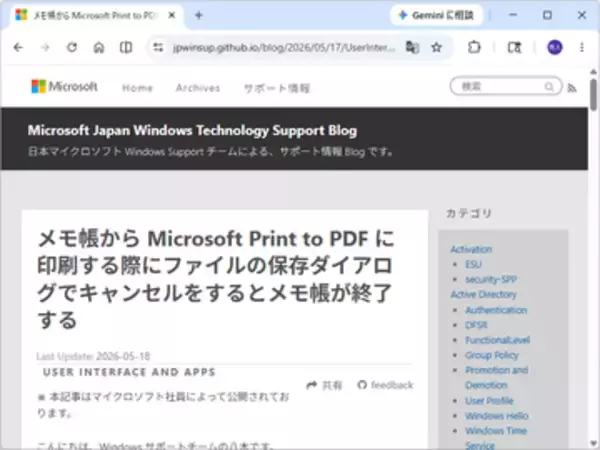
Task: Open the Group Policy category link
Action: coord(492,355)
